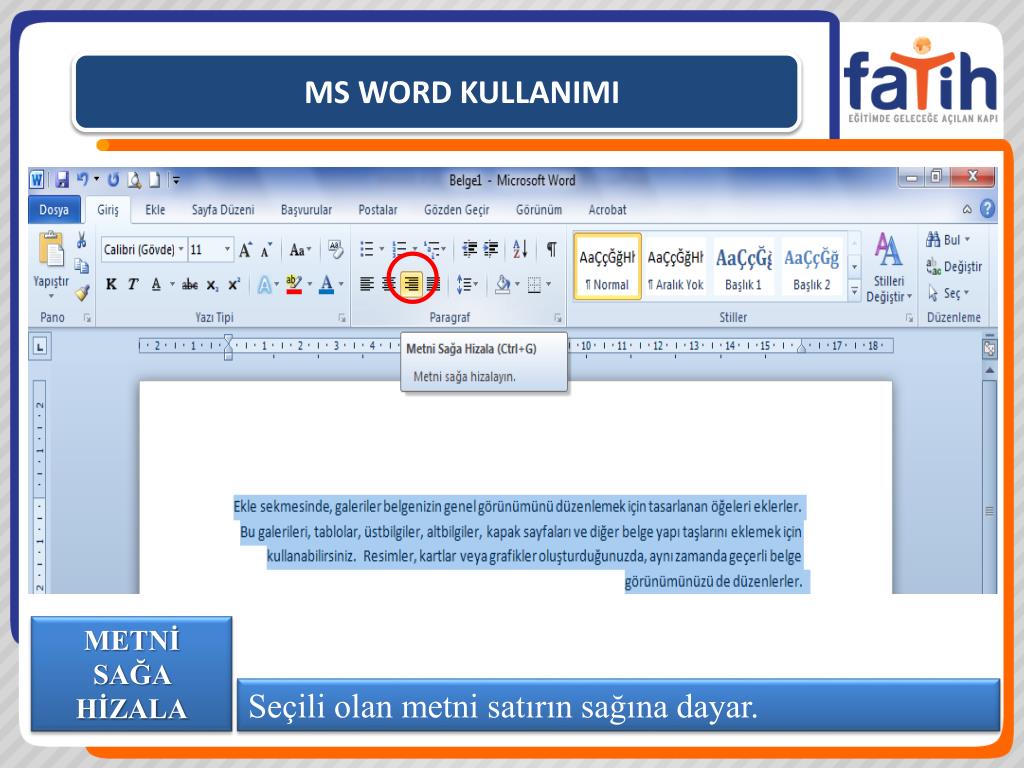Viewport: 1024px width, 768px height.
Task: Click the Copy icon in Pano group
Action: point(82,266)
